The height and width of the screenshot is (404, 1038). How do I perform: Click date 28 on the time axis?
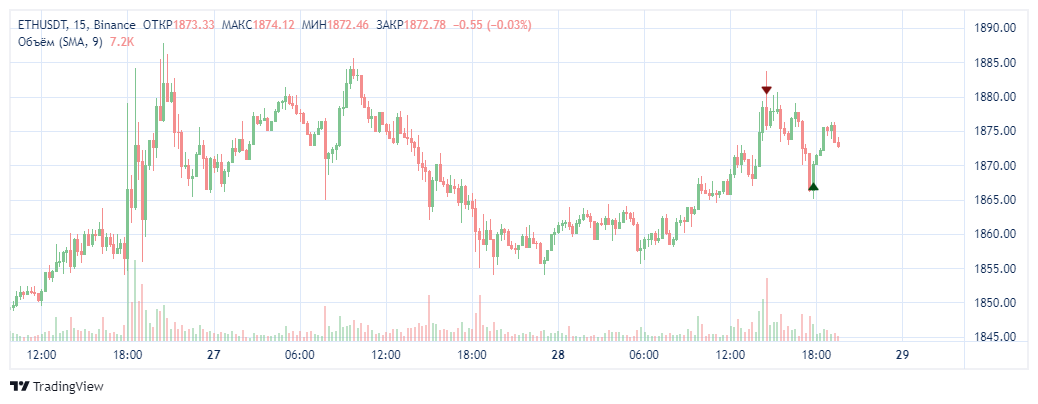557,355
